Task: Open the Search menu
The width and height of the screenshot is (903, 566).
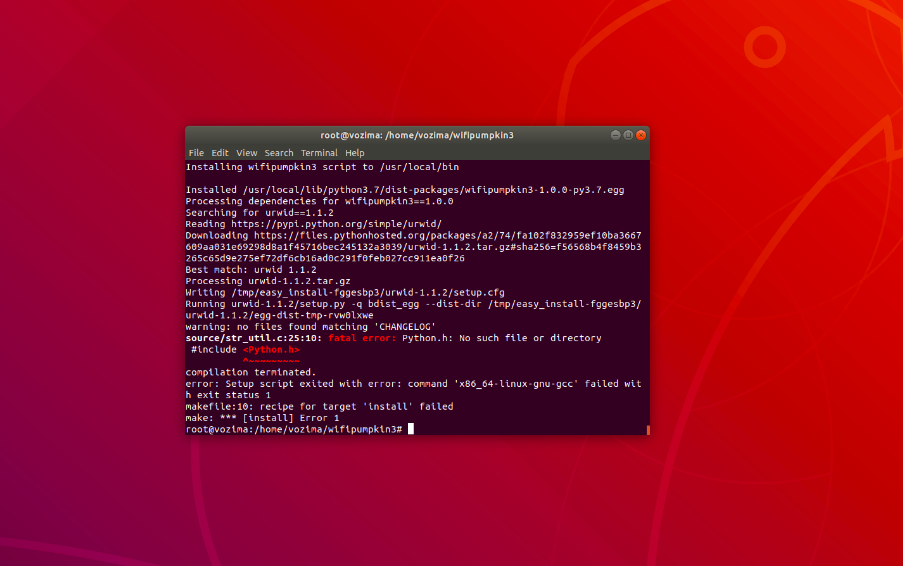Action: click(x=279, y=153)
